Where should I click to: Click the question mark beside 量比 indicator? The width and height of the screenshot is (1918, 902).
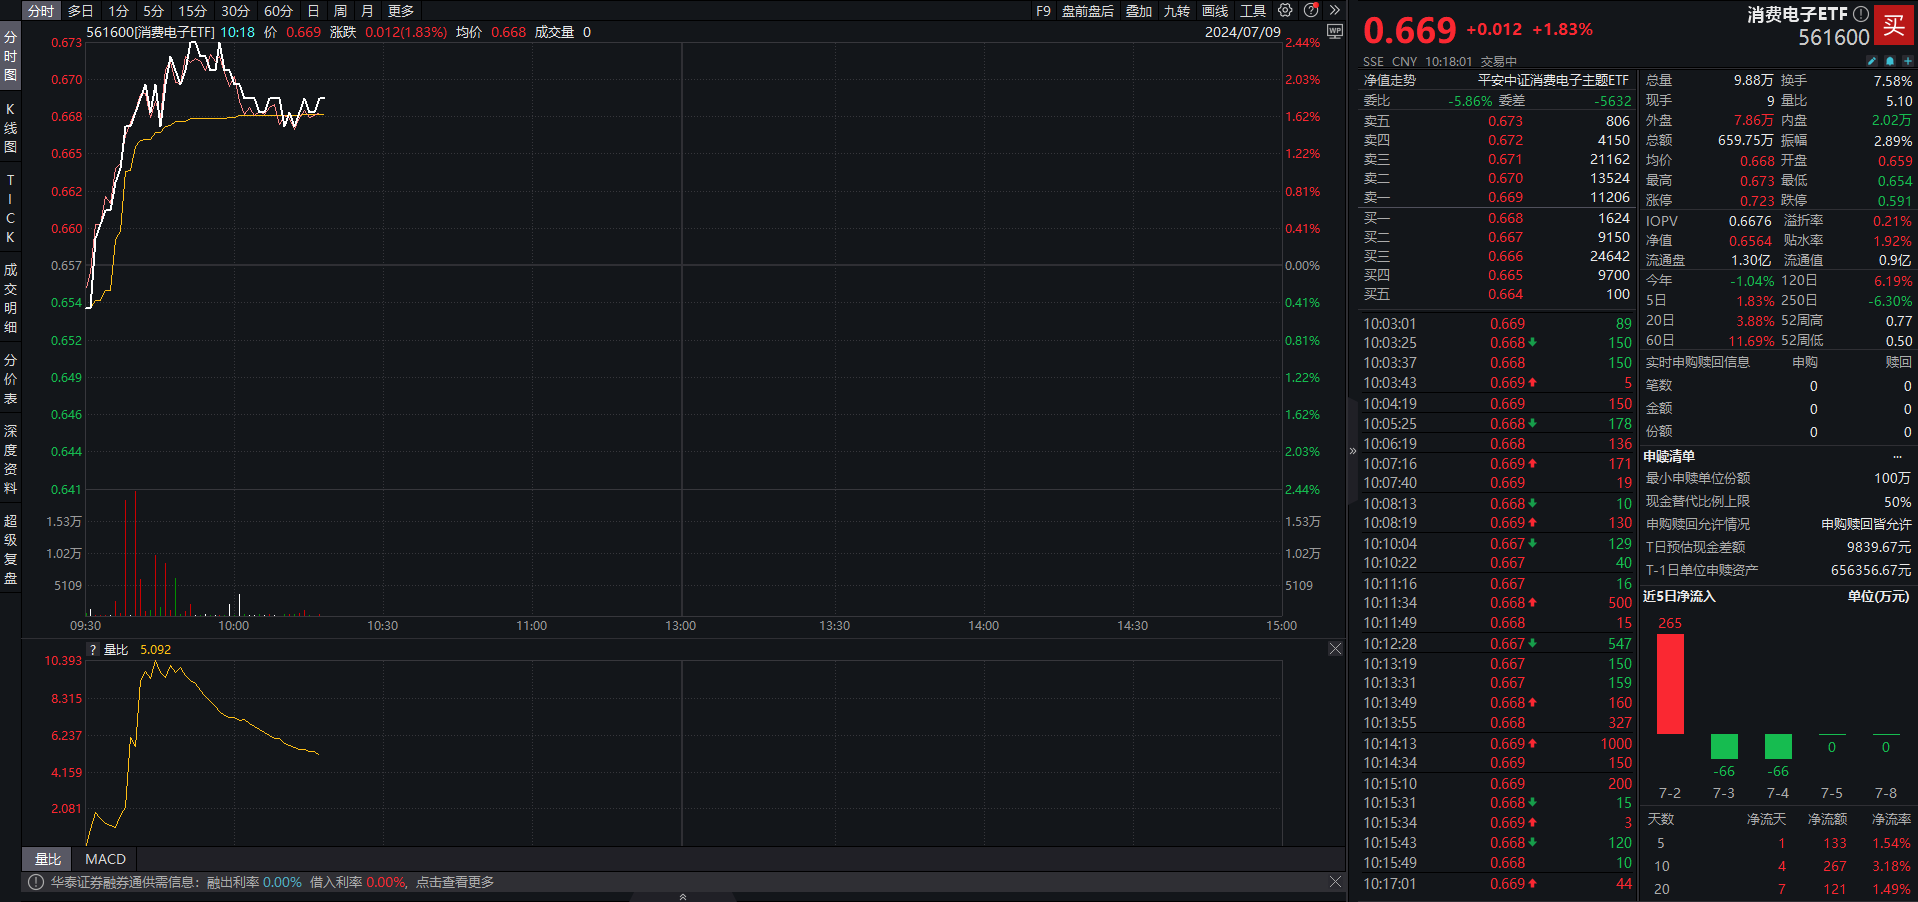click(x=93, y=650)
